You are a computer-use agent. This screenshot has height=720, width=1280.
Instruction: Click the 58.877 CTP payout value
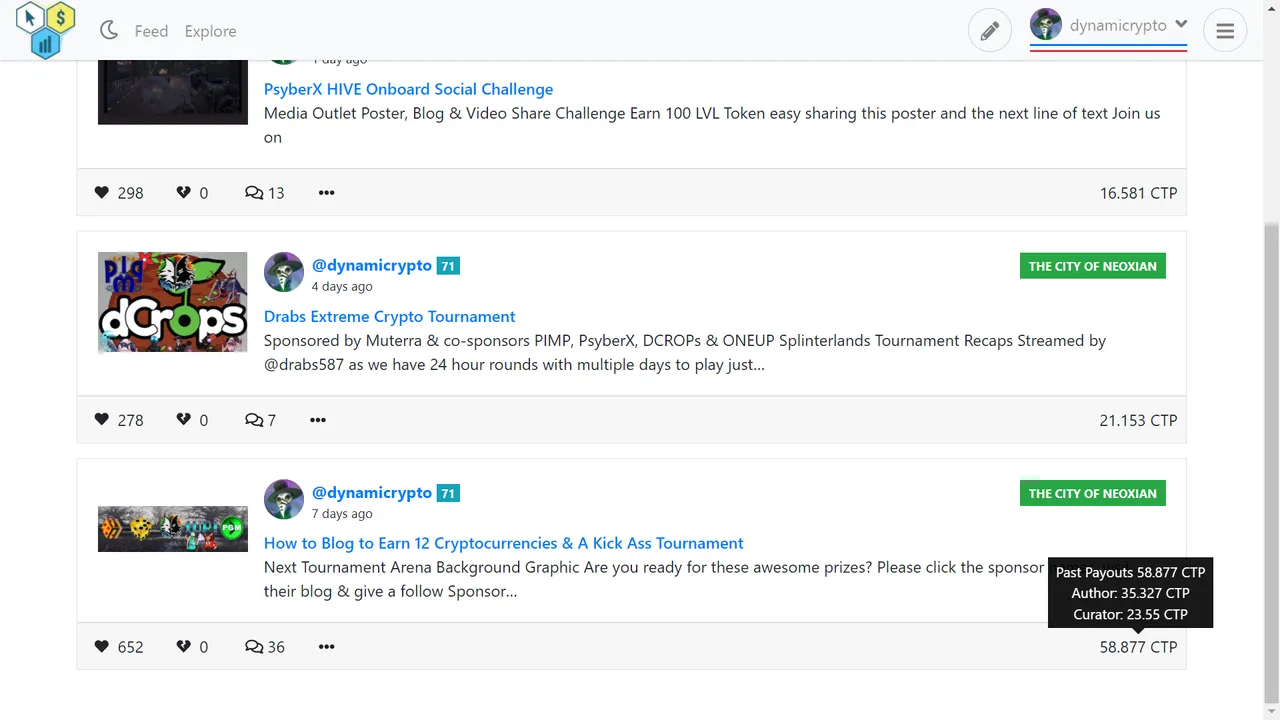[x=1138, y=647]
